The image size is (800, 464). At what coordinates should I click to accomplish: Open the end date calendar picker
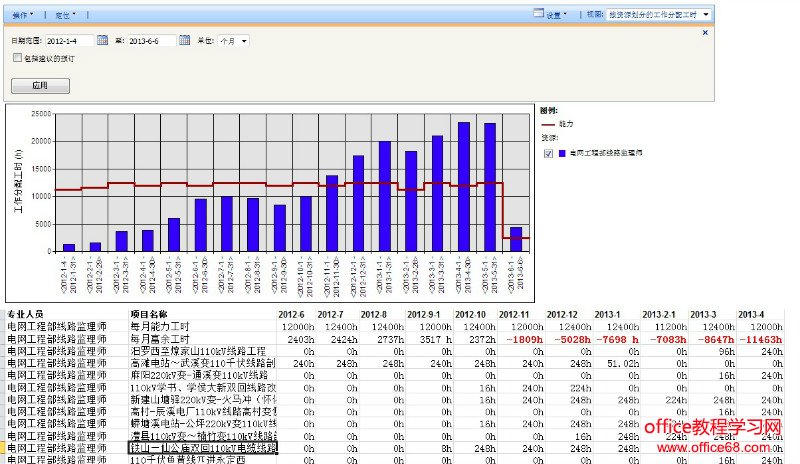(x=184, y=41)
